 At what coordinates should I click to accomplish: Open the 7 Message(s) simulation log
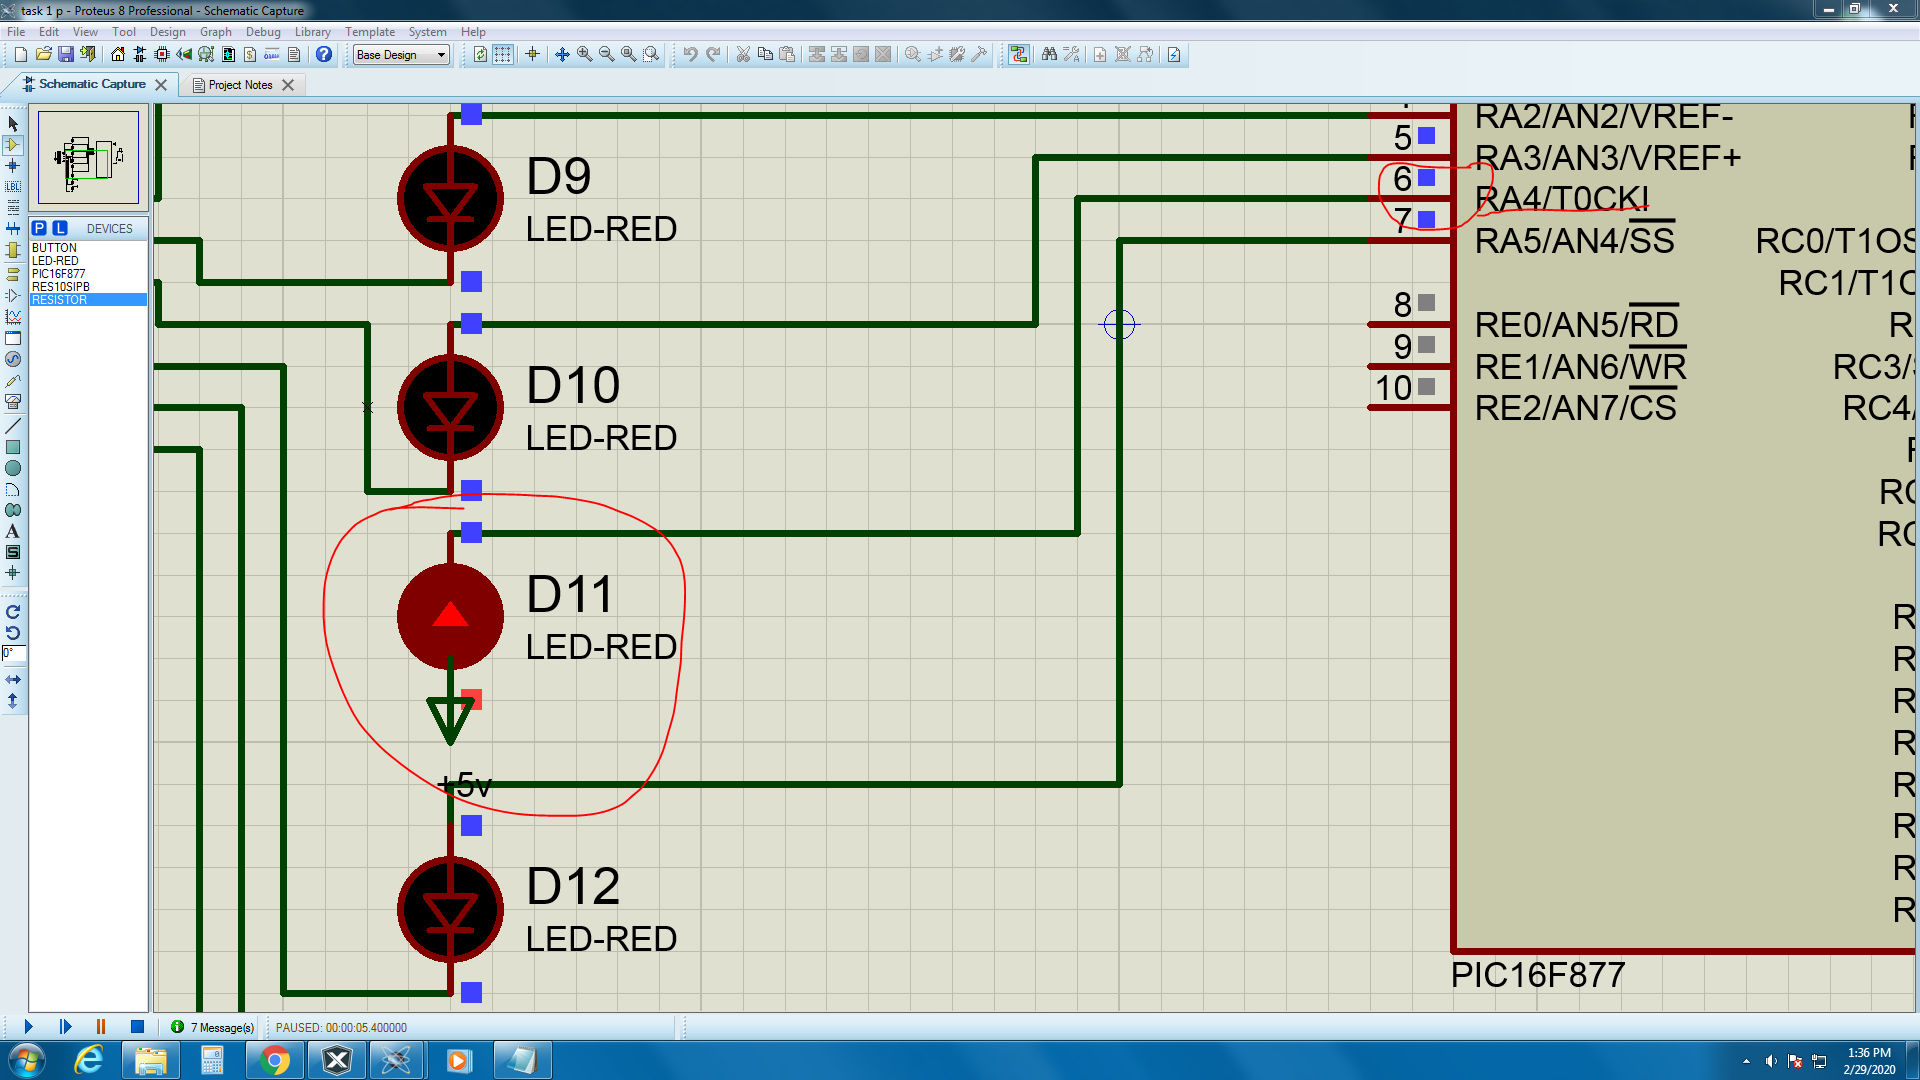212,1027
